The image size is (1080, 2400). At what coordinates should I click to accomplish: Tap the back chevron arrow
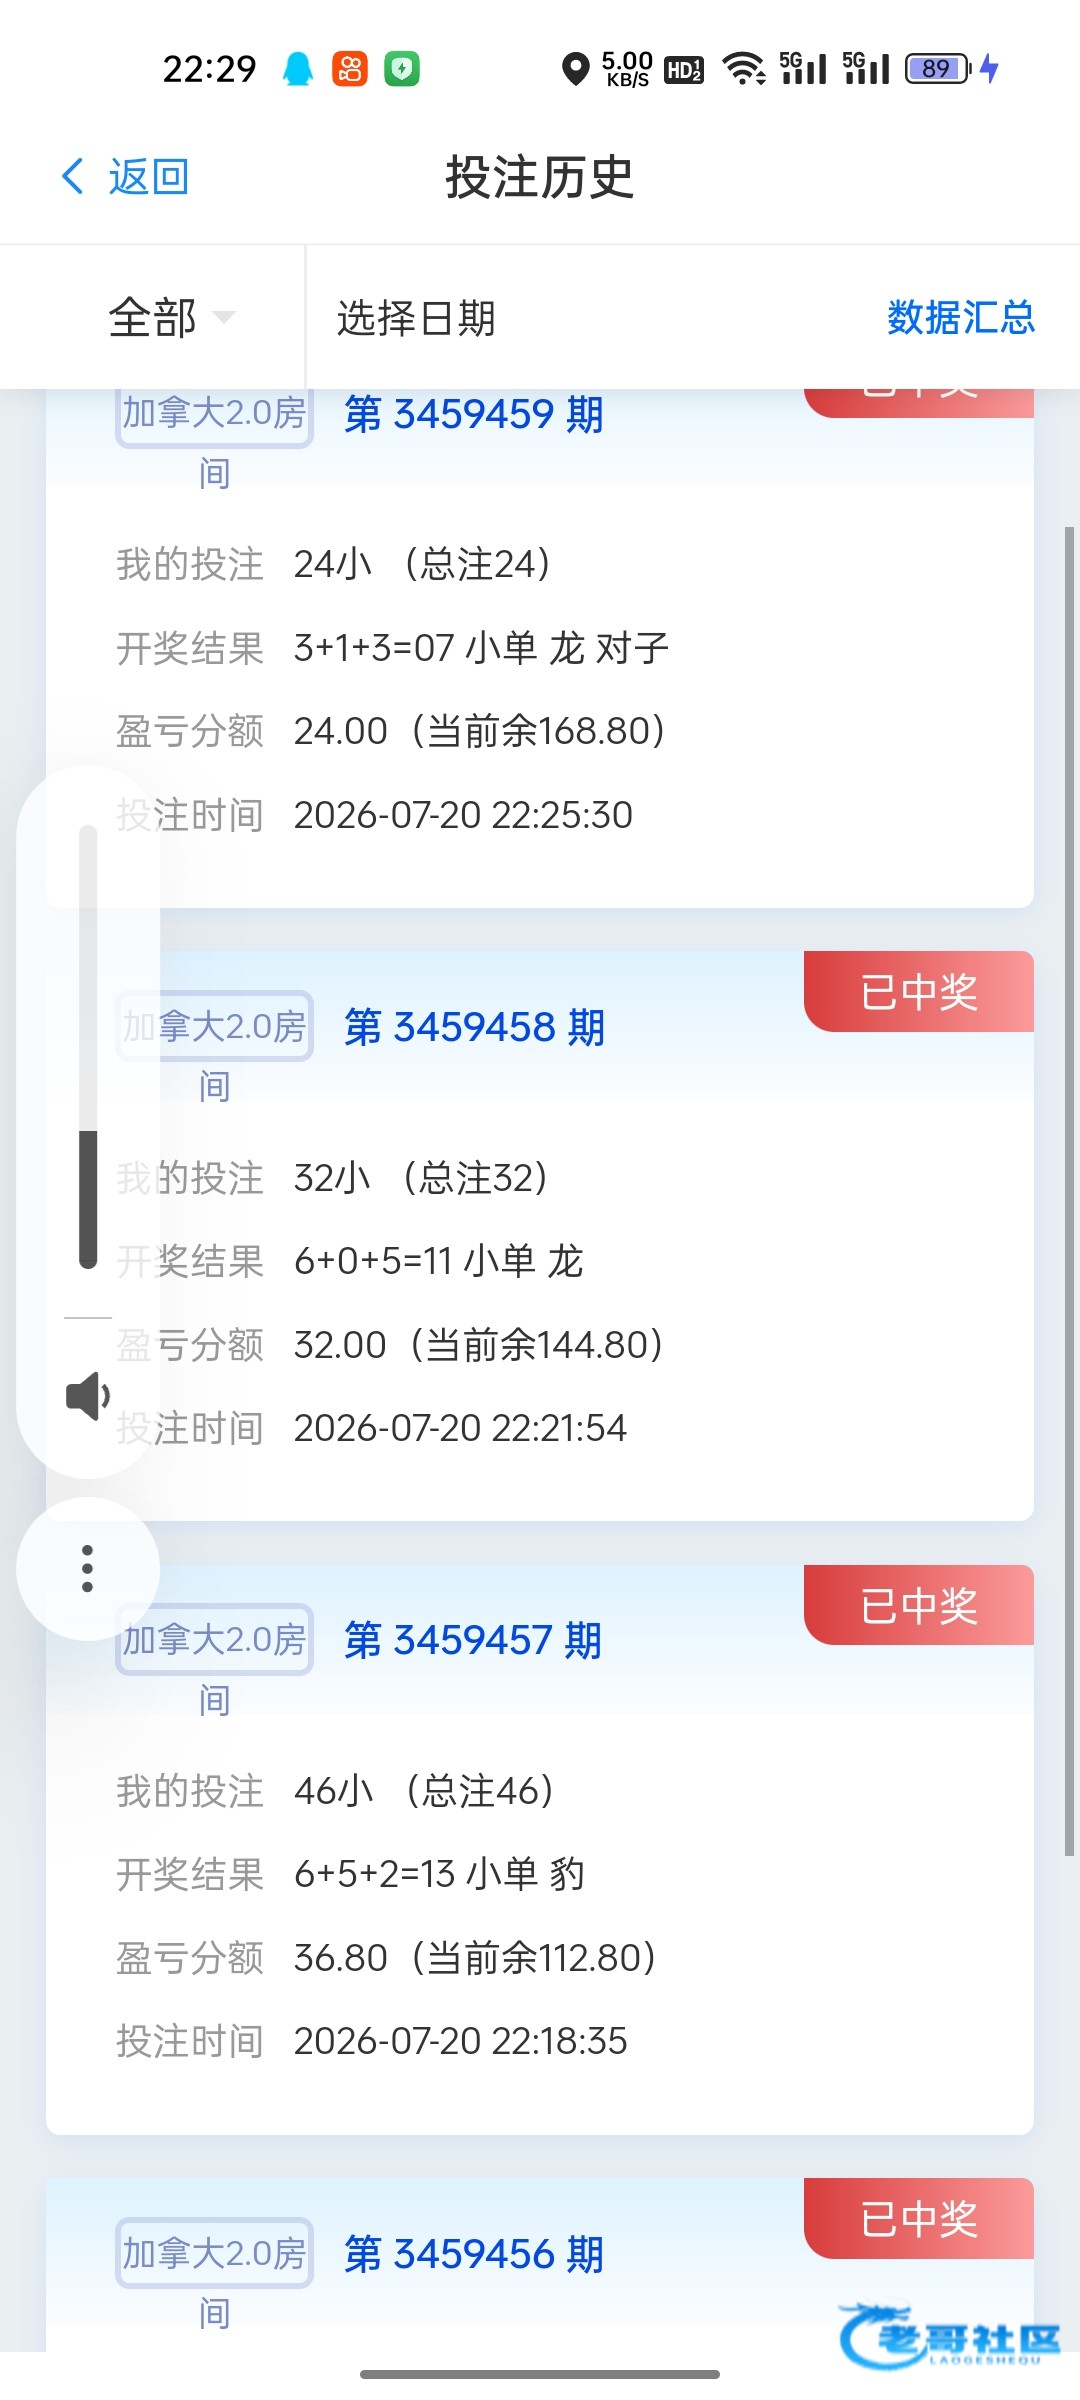(73, 177)
